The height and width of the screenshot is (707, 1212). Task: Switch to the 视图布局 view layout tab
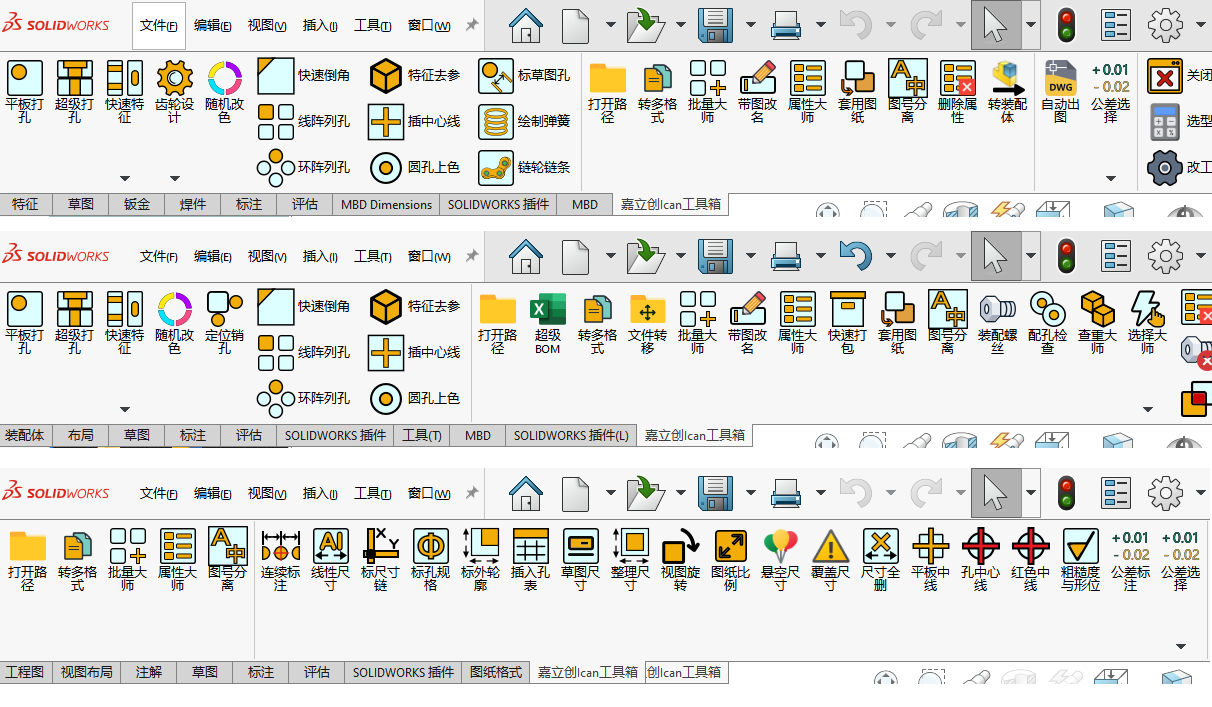pyautogui.click(x=87, y=672)
